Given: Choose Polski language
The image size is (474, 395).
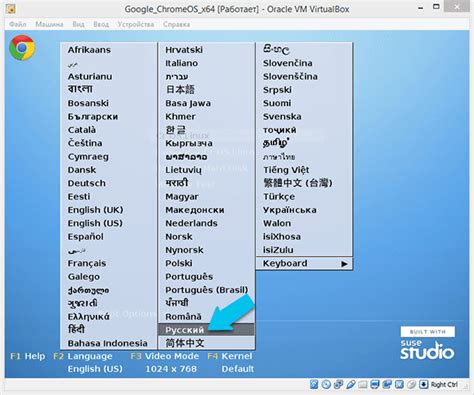Looking at the screenshot, I should point(179,263).
